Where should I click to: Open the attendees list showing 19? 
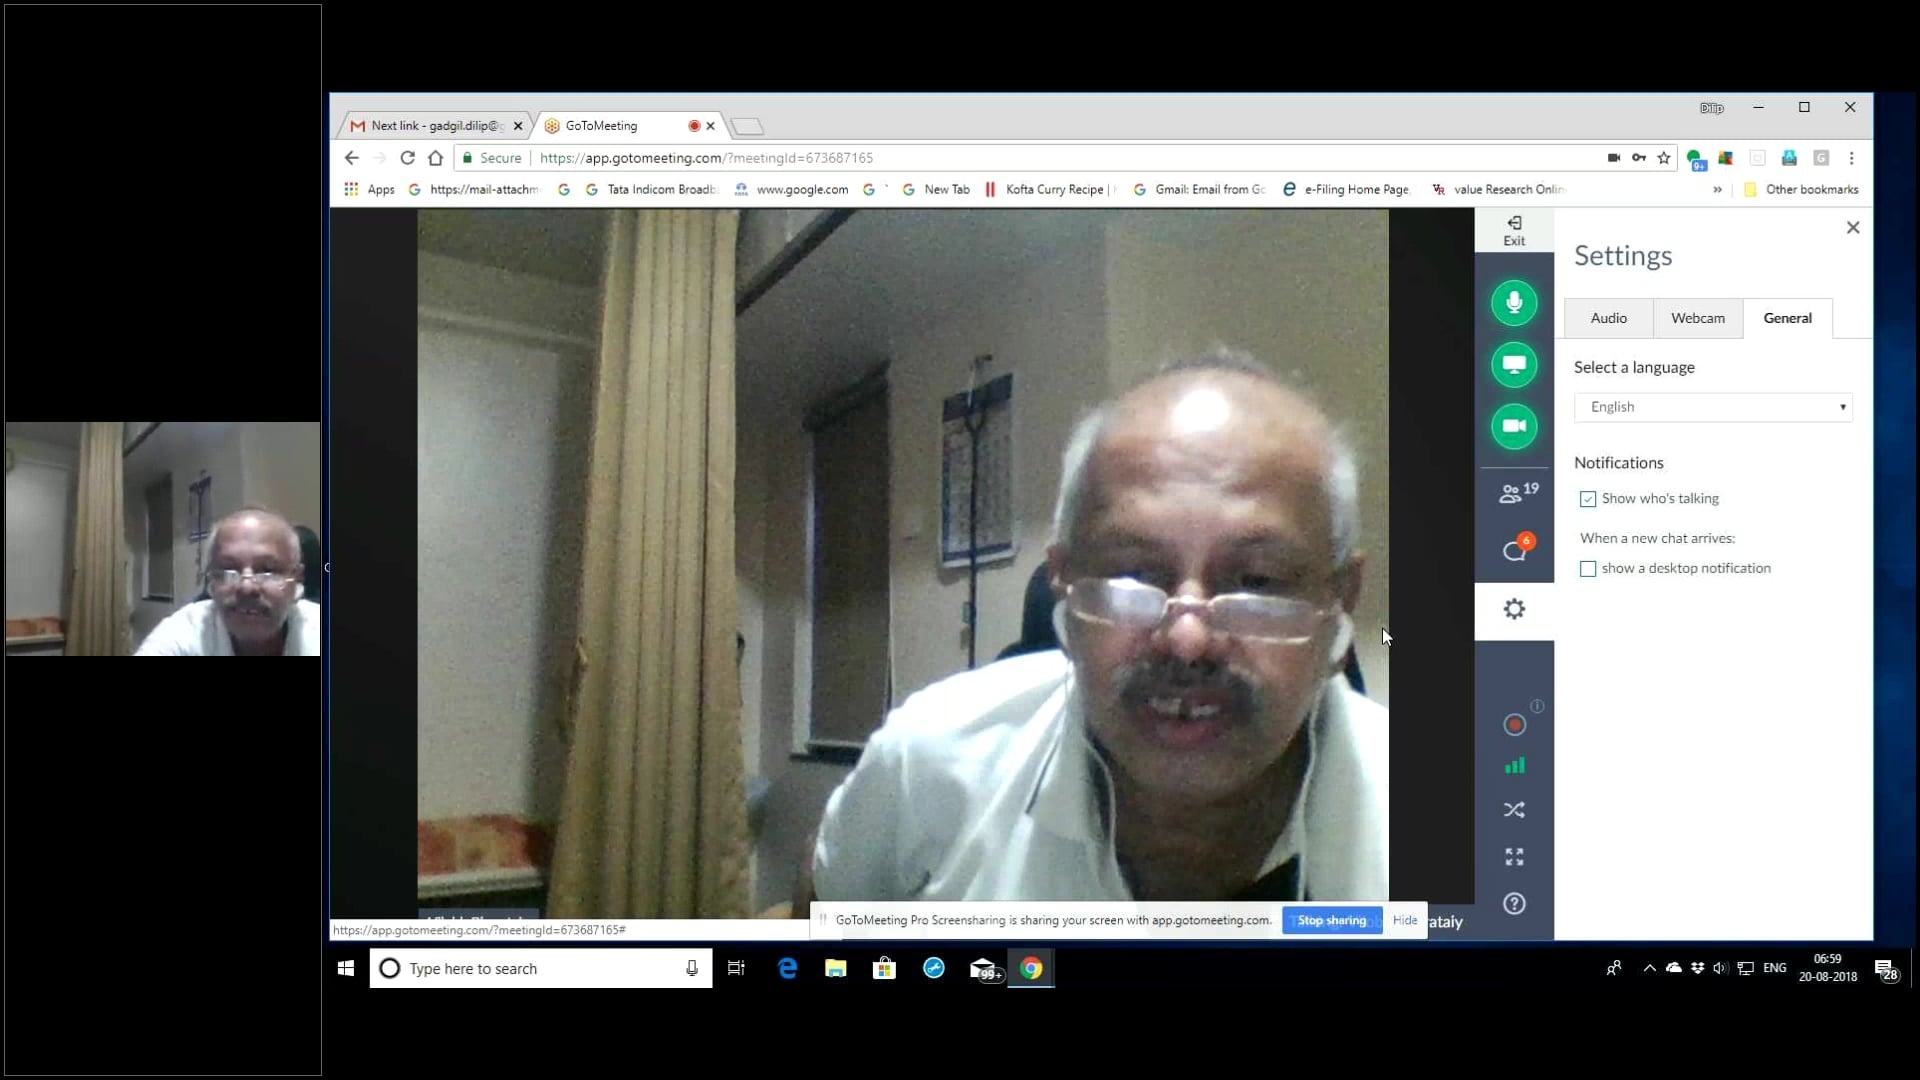[x=1517, y=493]
